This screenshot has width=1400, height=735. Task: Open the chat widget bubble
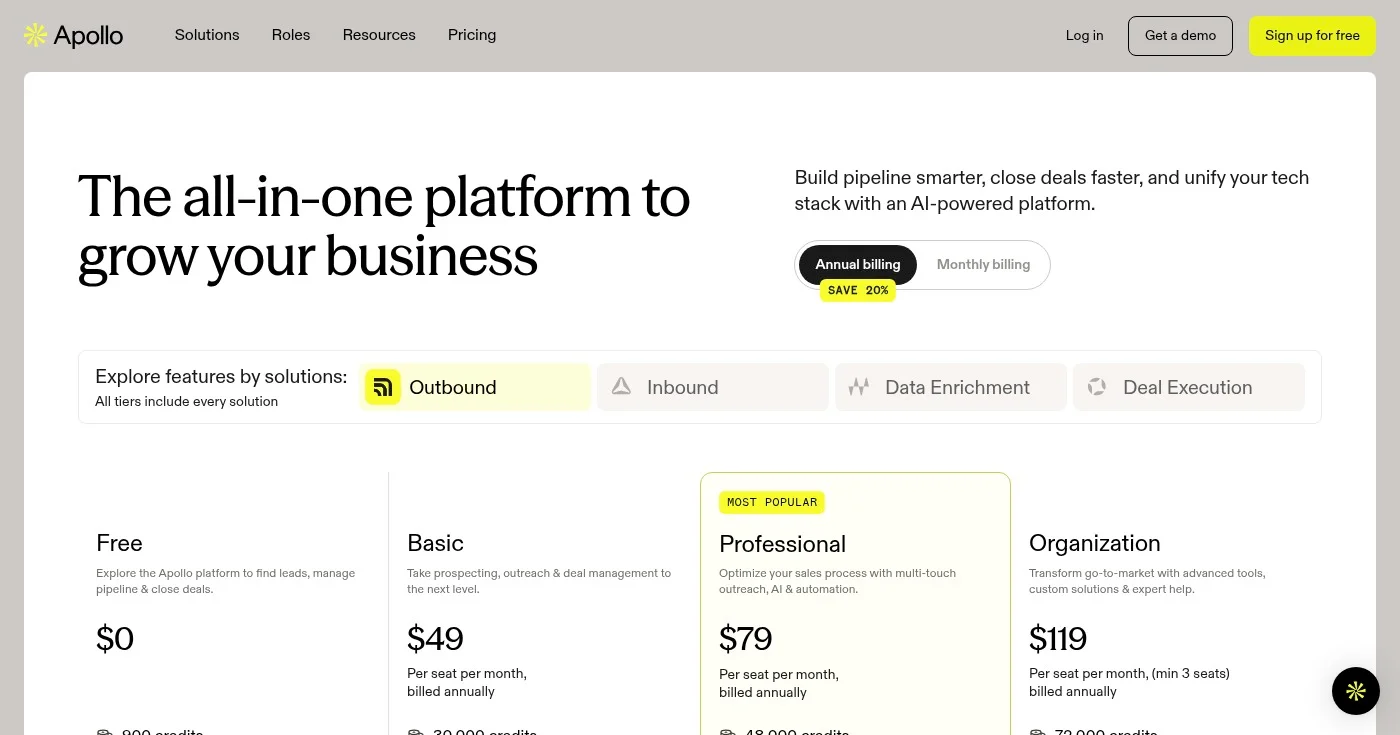click(x=1356, y=691)
